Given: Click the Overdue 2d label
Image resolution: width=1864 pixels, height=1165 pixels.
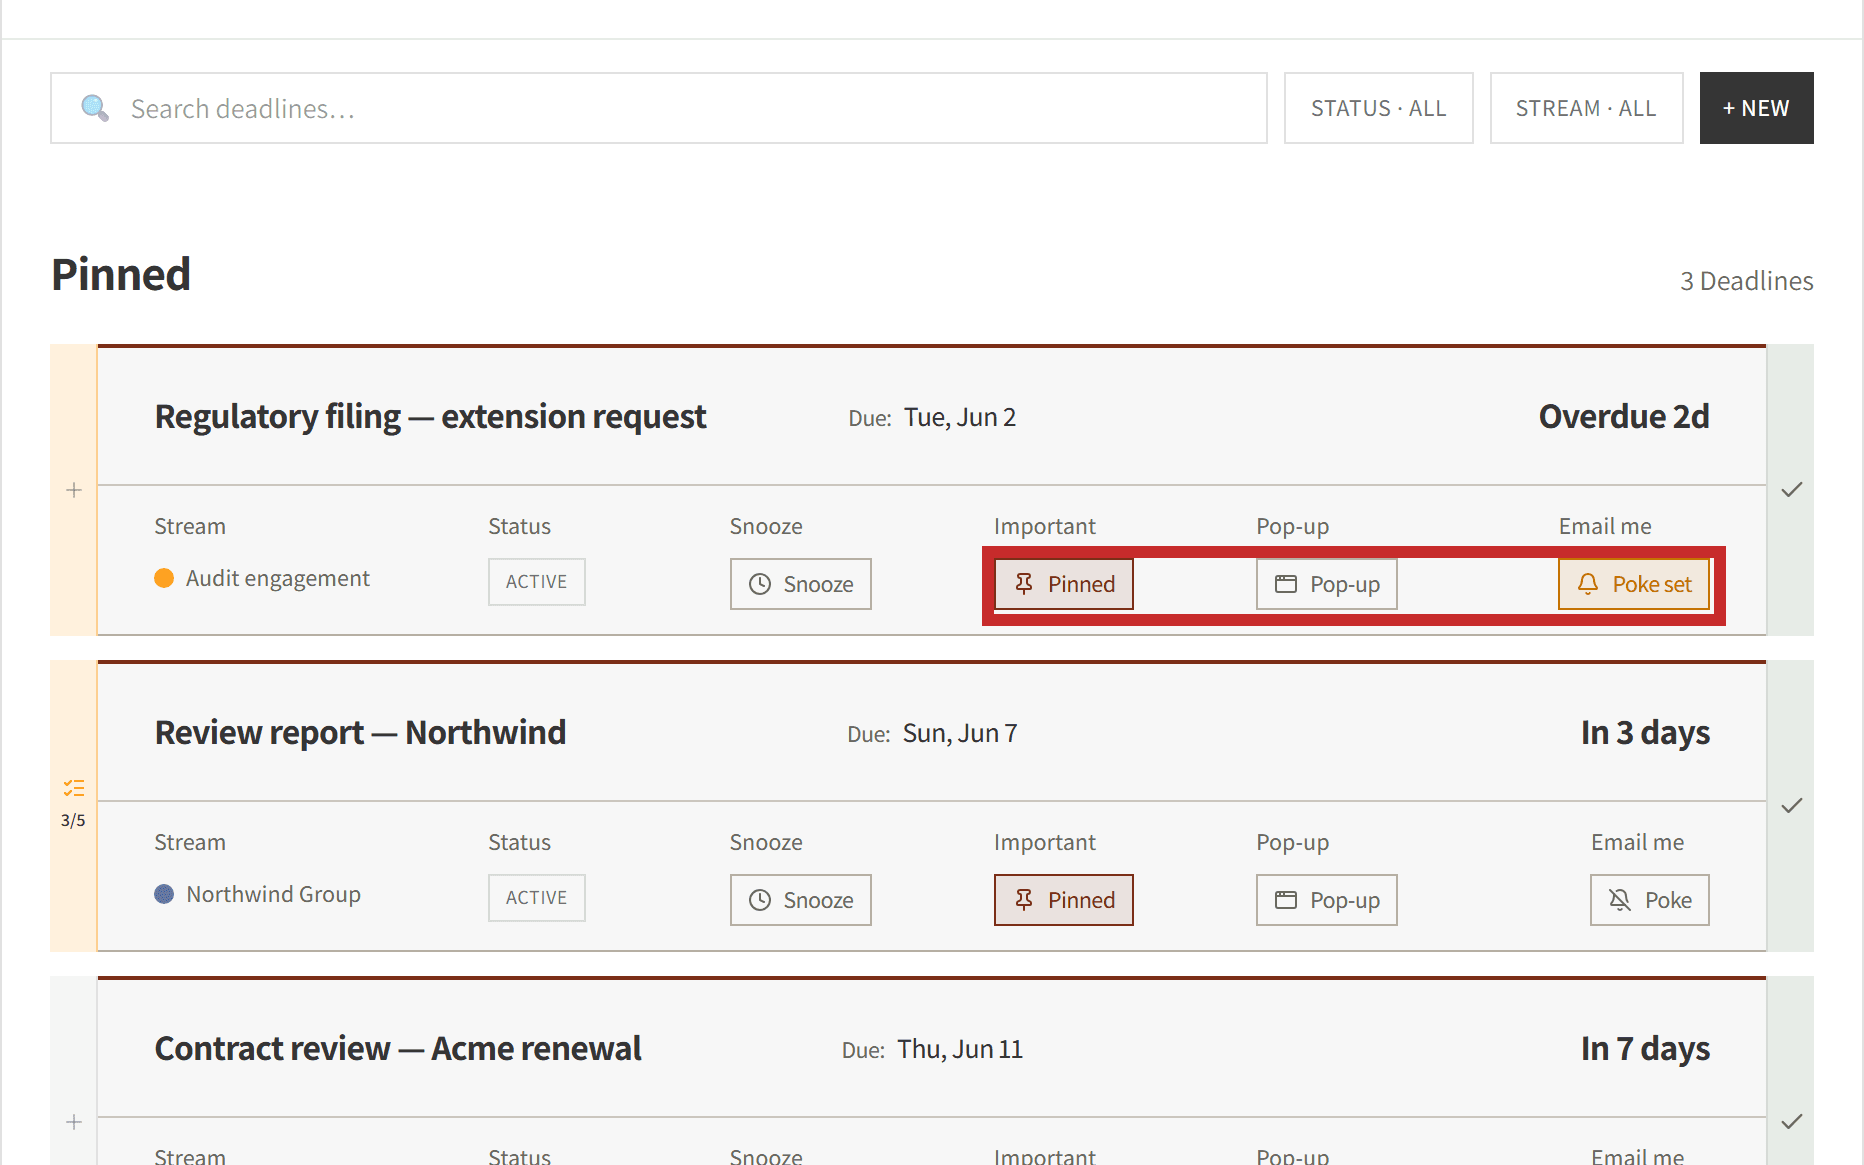Looking at the screenshot, I should click(1624, 417).
